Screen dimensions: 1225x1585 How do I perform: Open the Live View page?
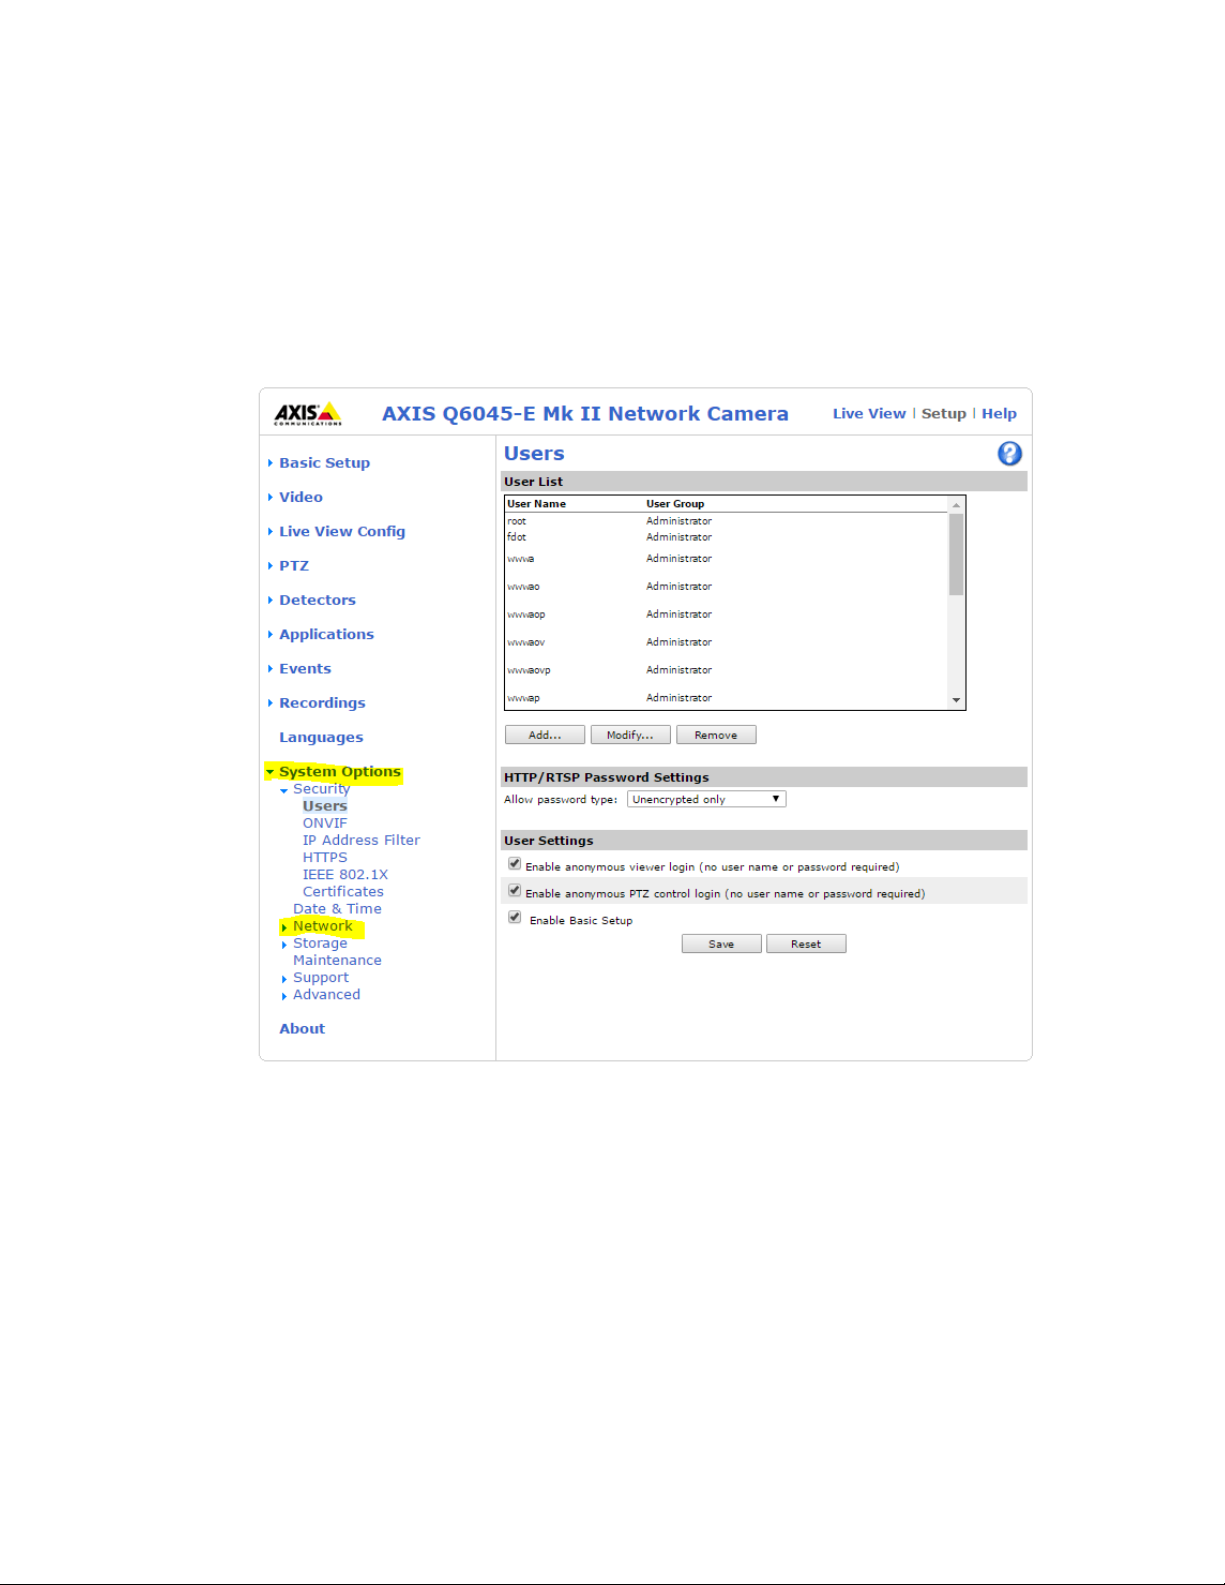[x=868, y=414]
